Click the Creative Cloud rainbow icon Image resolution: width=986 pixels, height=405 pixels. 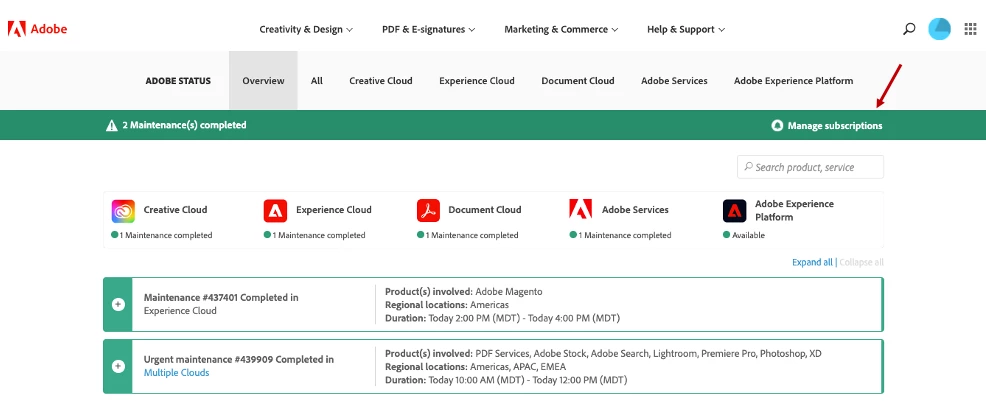point(123,211)
